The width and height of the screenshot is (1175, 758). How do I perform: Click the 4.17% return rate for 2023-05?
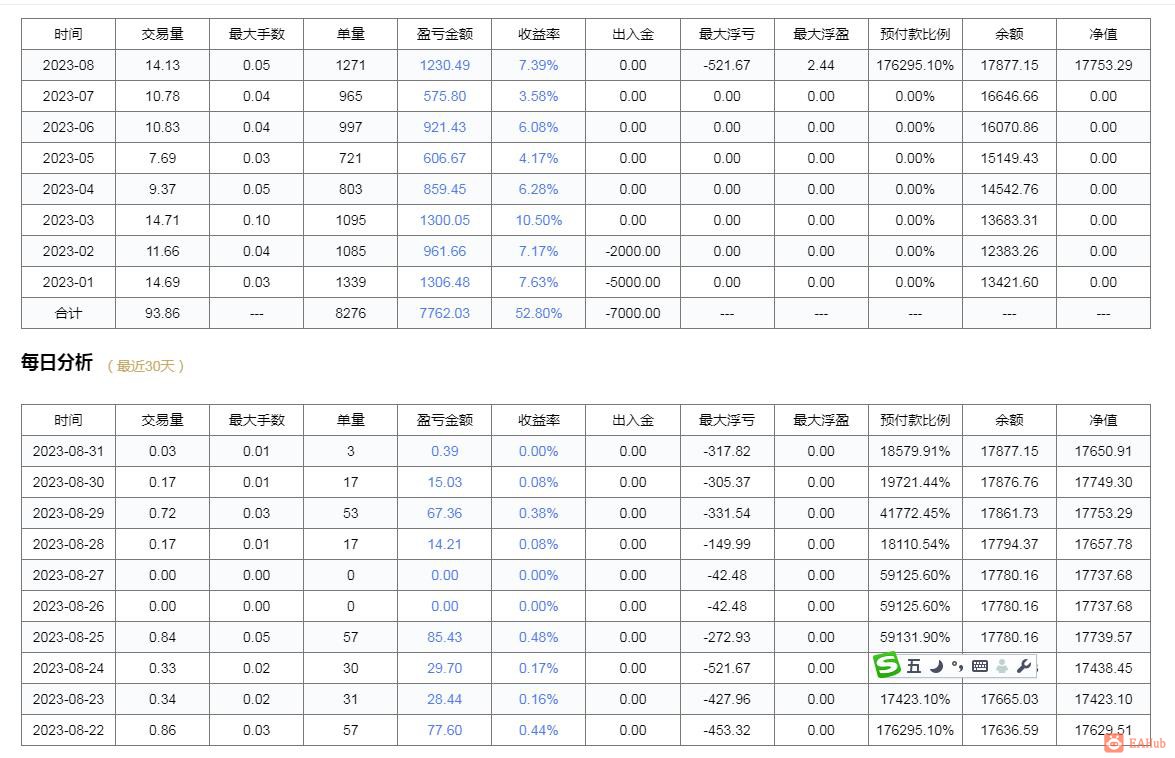click(538, 158)
